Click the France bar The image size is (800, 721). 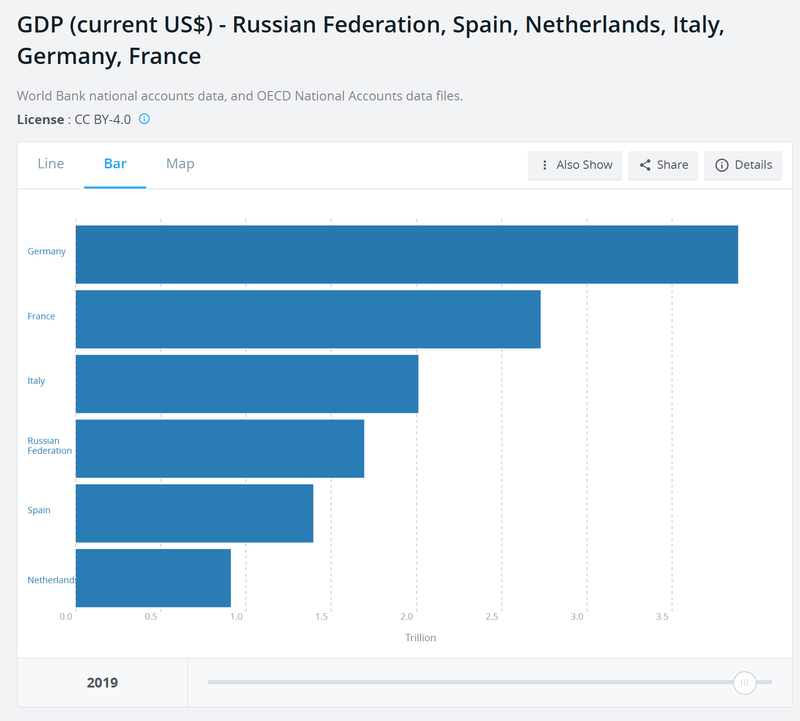[308, 319]
